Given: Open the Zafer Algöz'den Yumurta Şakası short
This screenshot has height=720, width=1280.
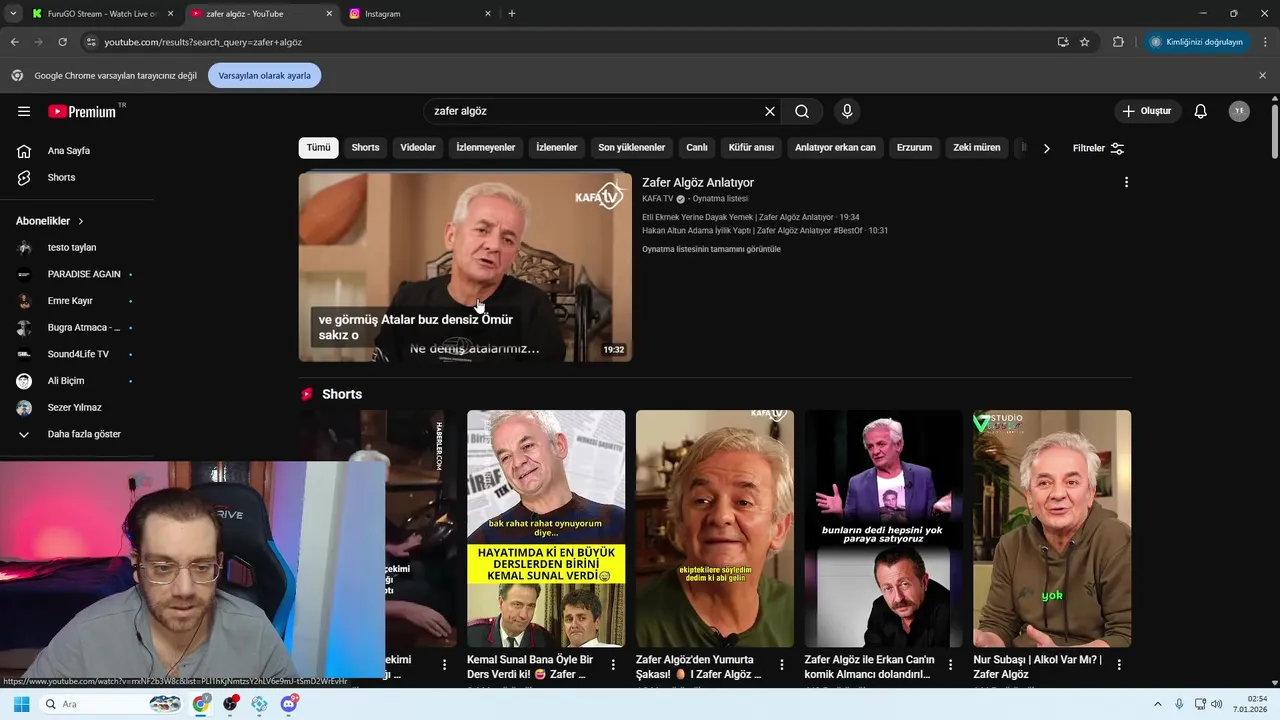Looking at the screenshot, I should coord(715,529).
